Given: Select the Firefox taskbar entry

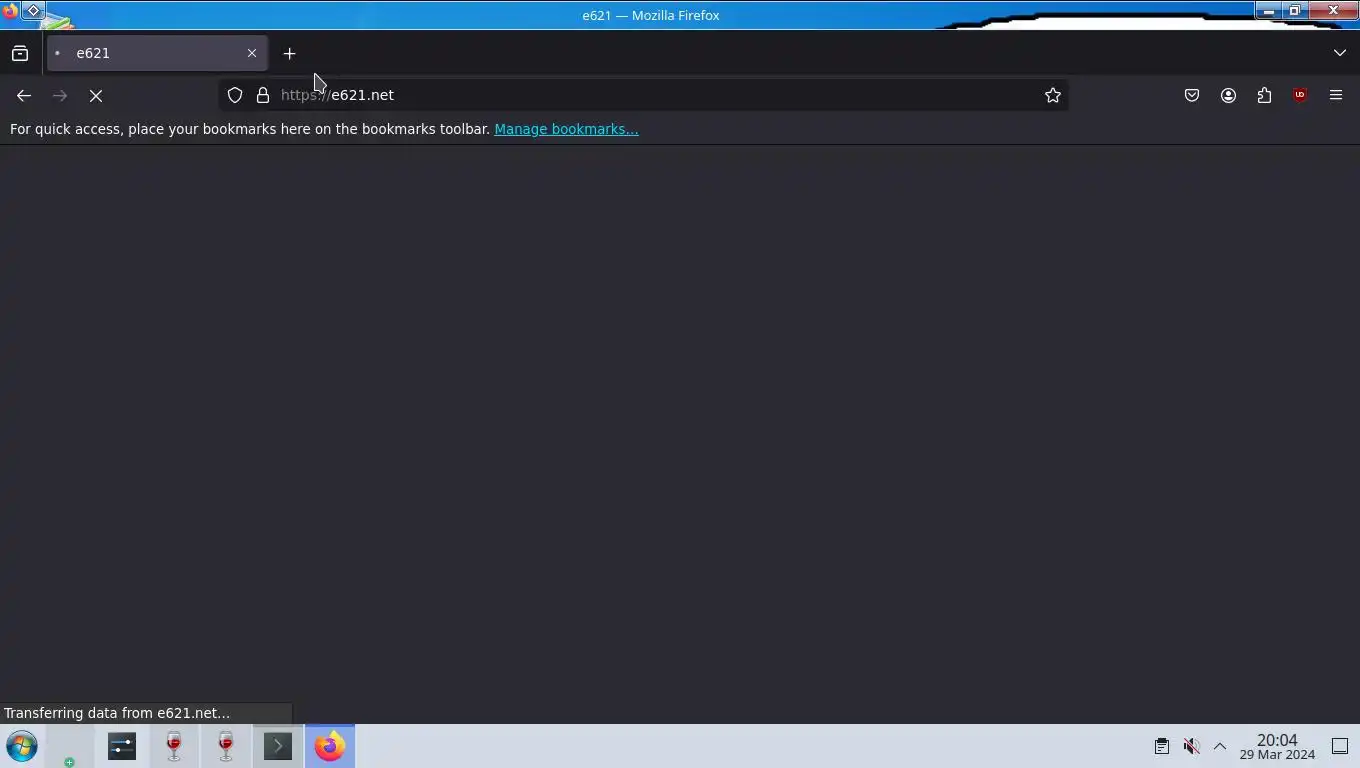Looking at the screenshot, I should coord(330,746).
